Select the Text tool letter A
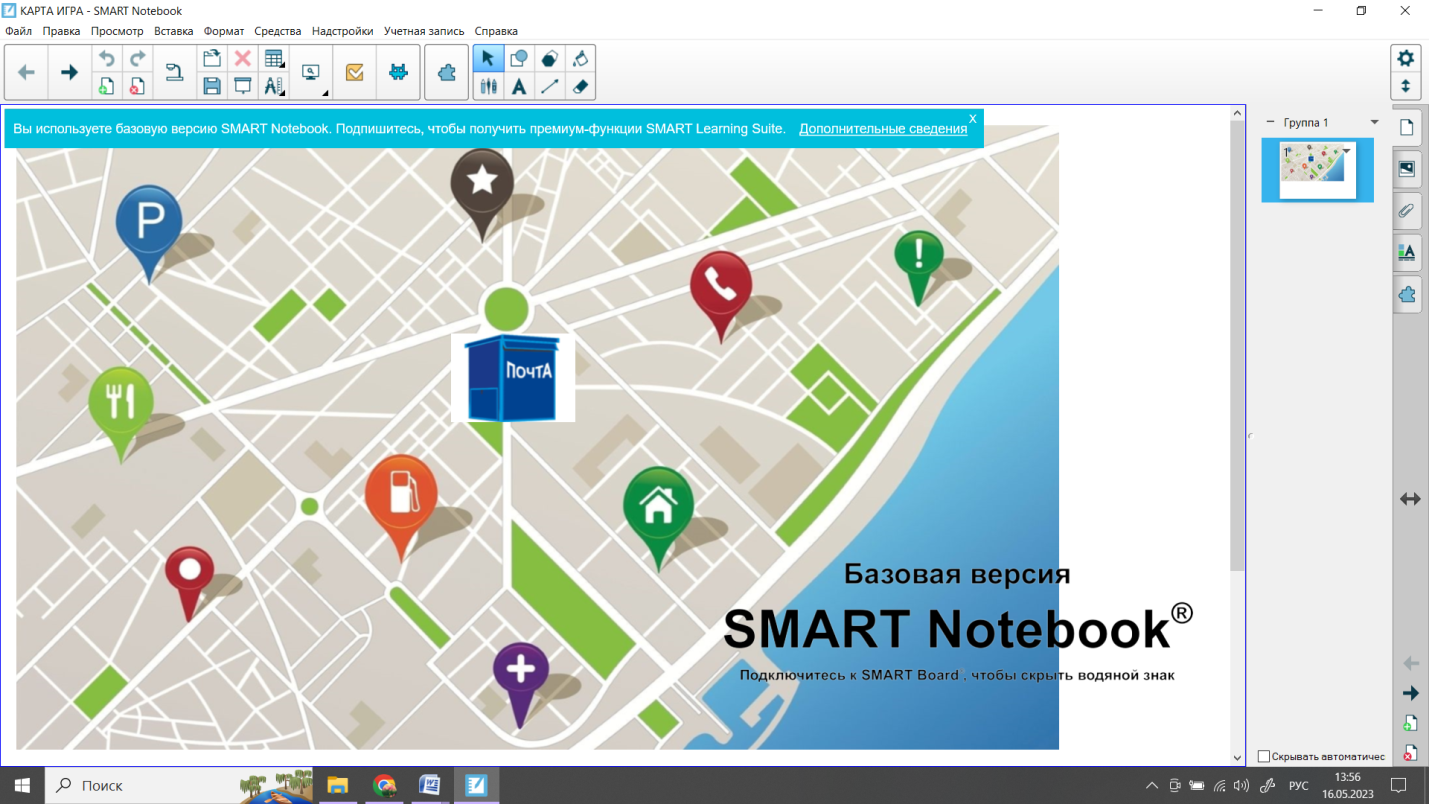The height and width of the screenshot is (804, 1429). coord(519,86)
